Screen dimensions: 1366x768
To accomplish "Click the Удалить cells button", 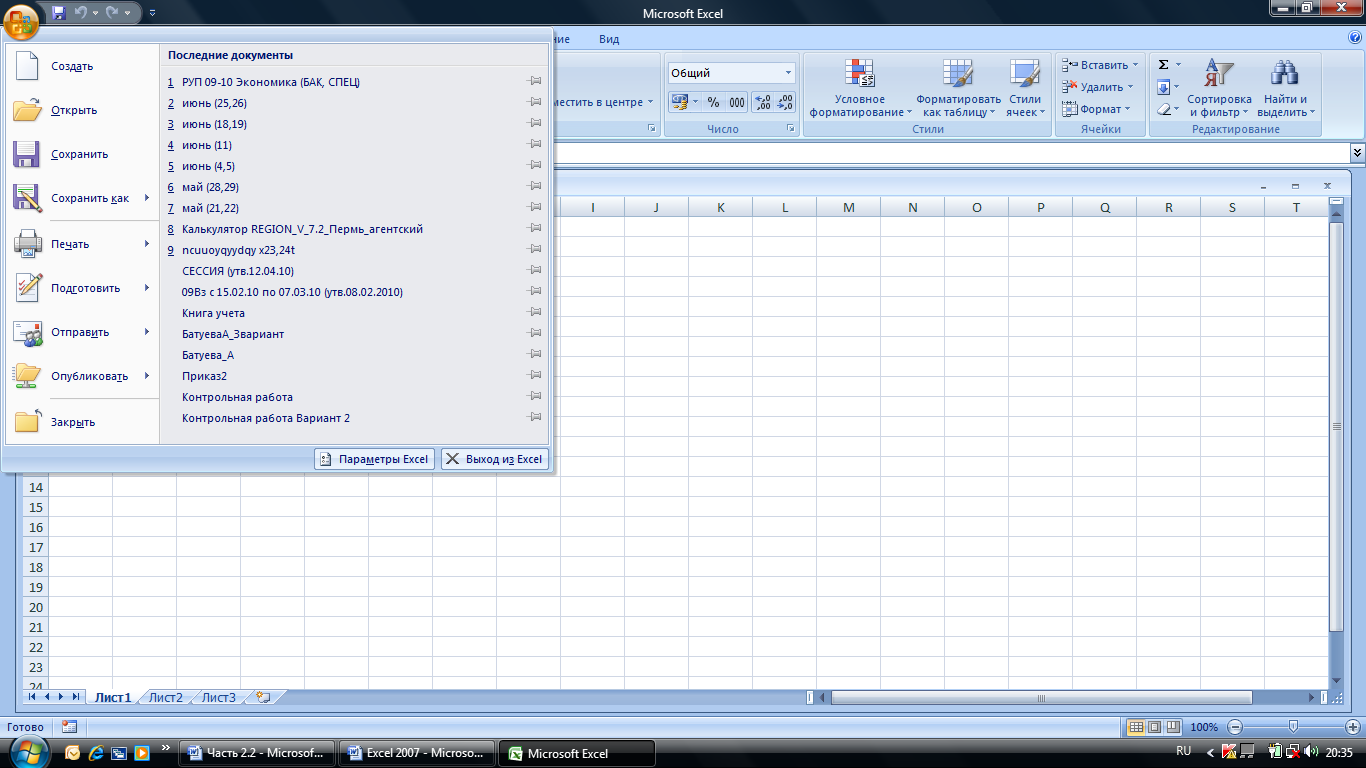I will click(1097, 87).
